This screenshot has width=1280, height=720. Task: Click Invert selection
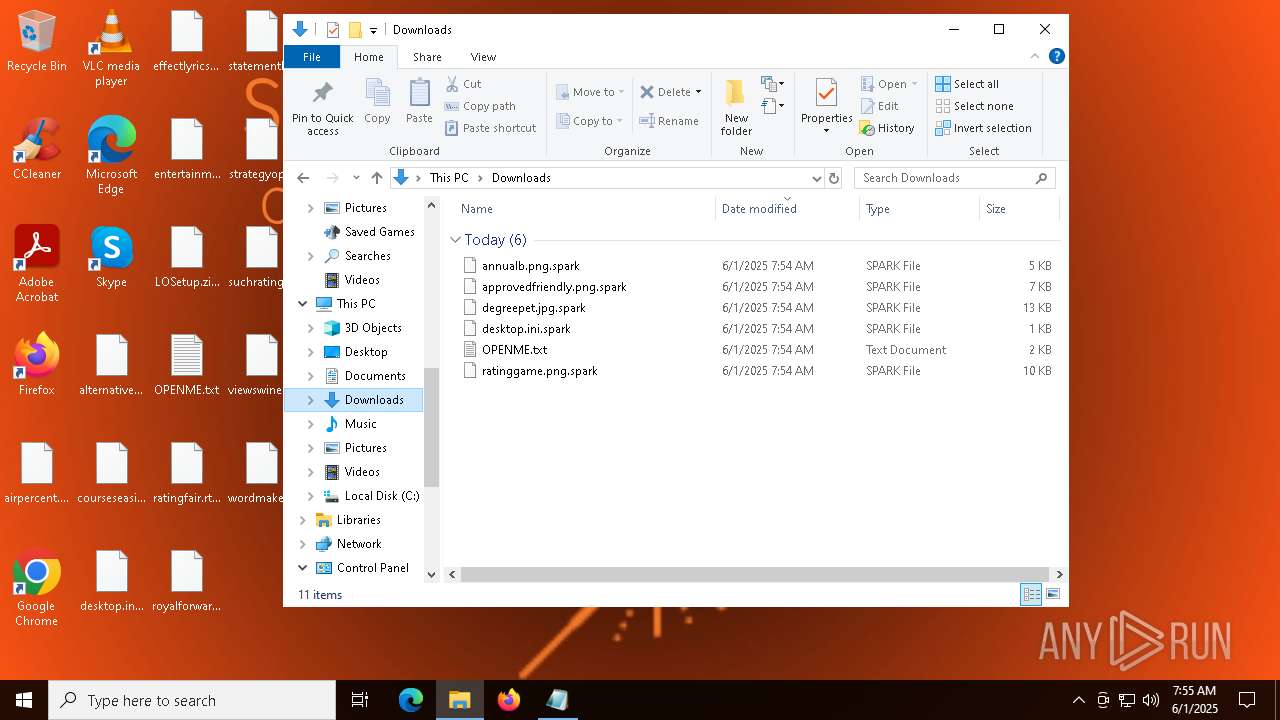point(983,128)
